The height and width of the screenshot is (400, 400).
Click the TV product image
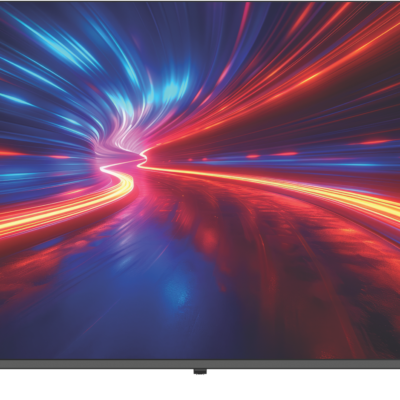[200, 187]
